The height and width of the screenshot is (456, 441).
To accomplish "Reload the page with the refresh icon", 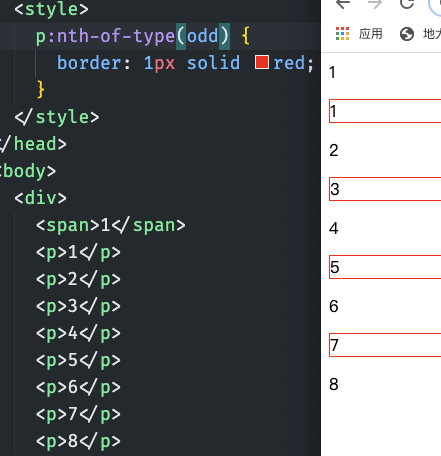I will click(407, 4).
